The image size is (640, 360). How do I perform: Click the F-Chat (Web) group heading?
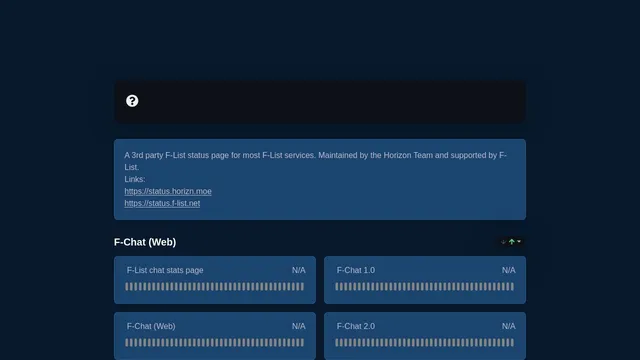(145, 242)
